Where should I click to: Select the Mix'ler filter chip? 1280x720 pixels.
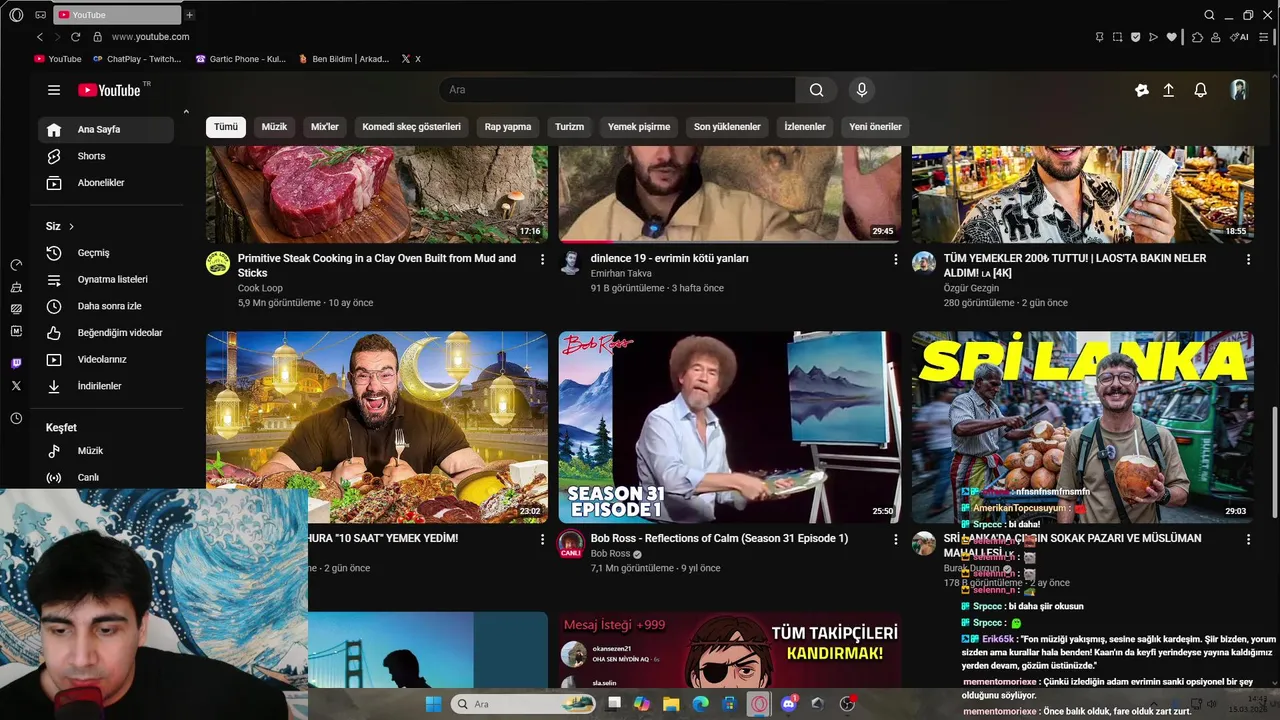(x=325, y=127)
